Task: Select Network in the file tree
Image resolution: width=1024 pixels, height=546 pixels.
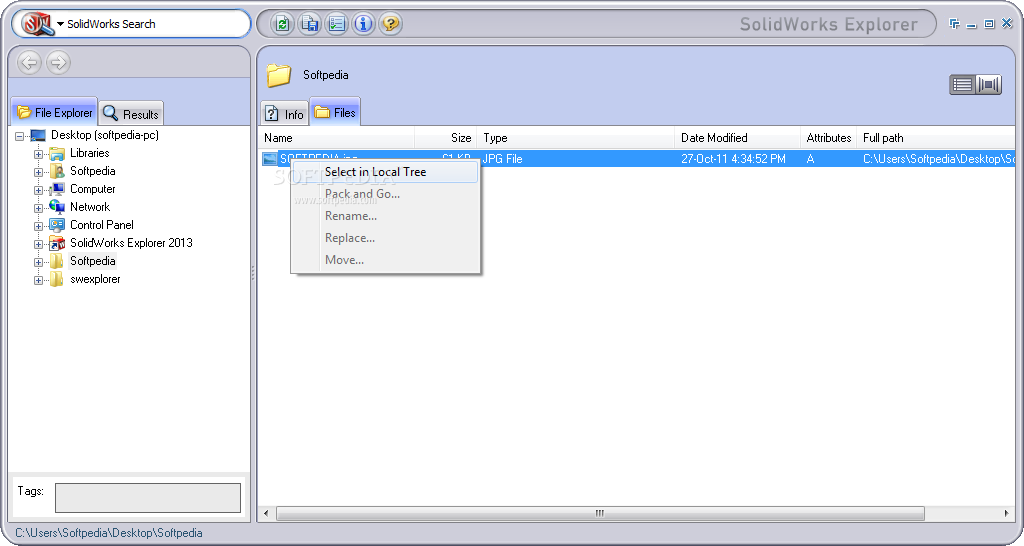Action: [x=90, y=207]
